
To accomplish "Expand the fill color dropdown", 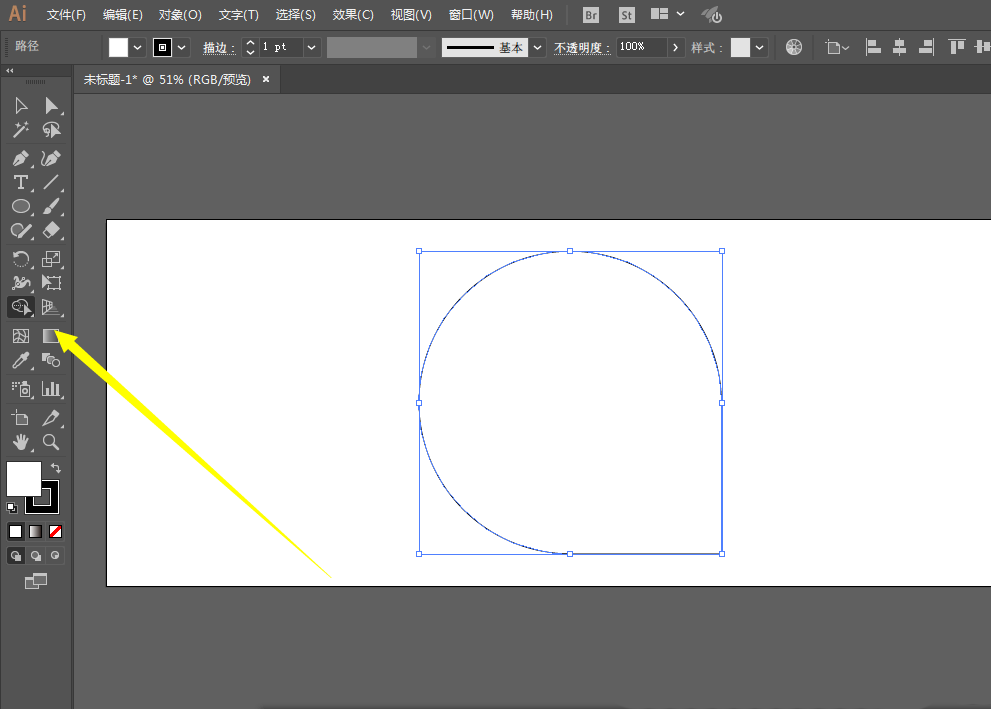I will (138, 48).
